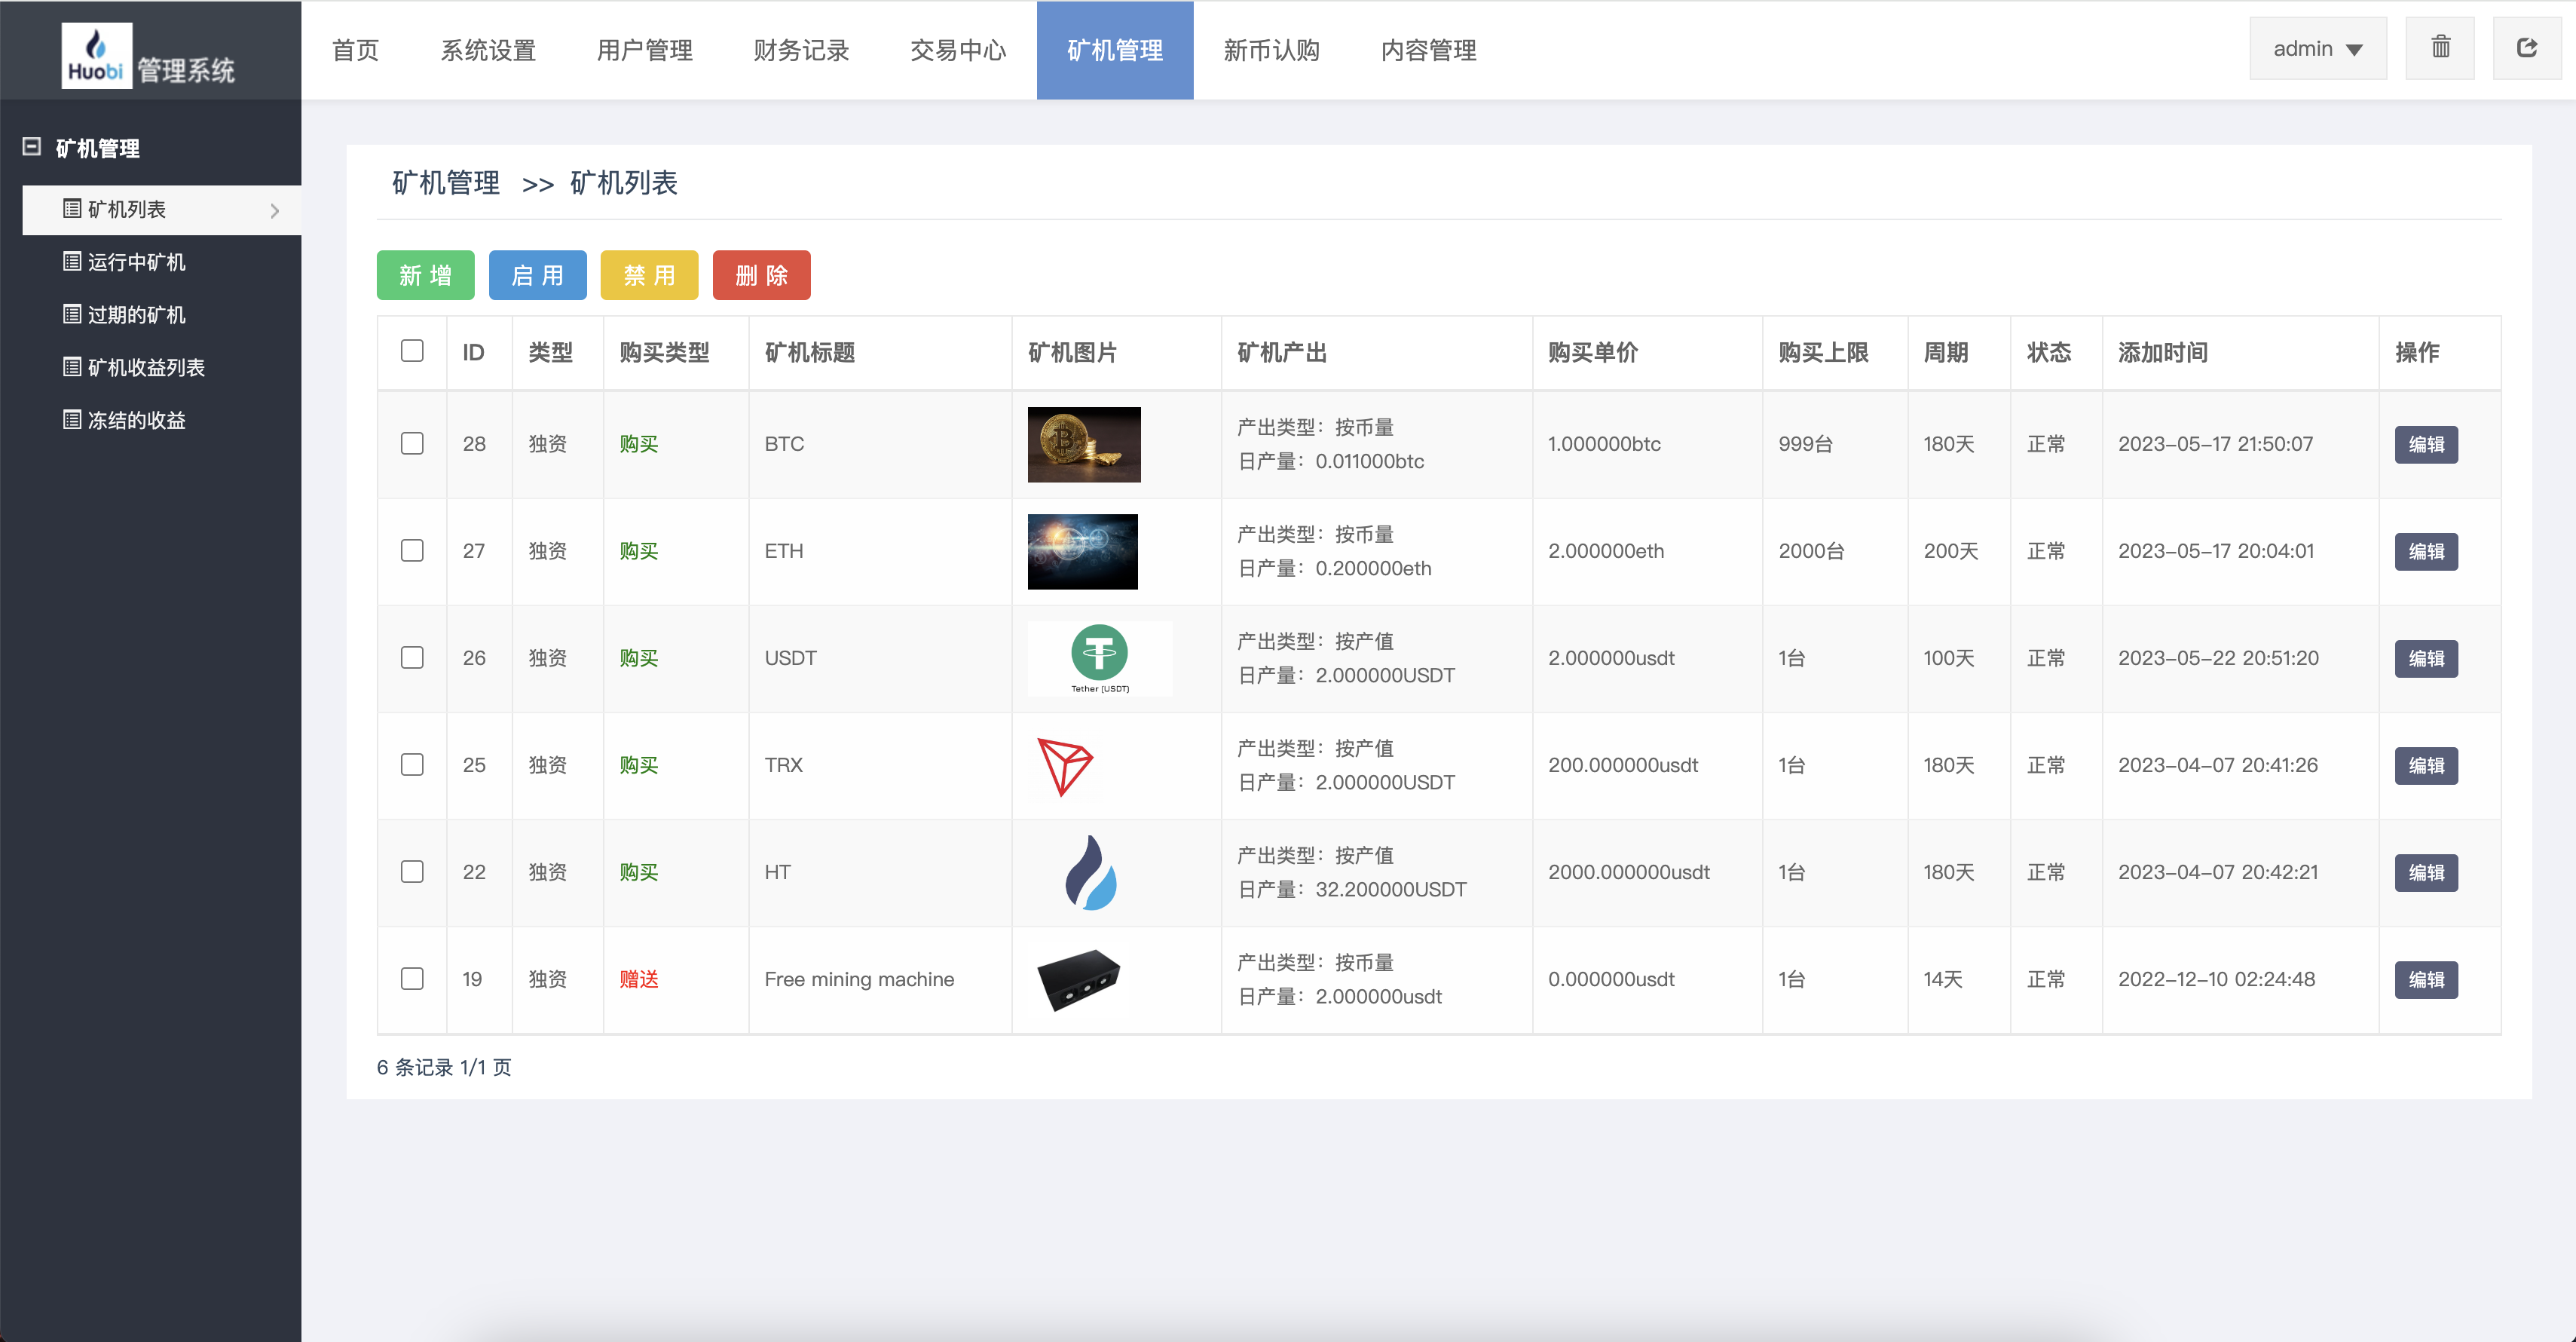Click the 冻结的收益 sidebar icon
The height and width of the screenshot is (1342, 2576).
(71, 419)
